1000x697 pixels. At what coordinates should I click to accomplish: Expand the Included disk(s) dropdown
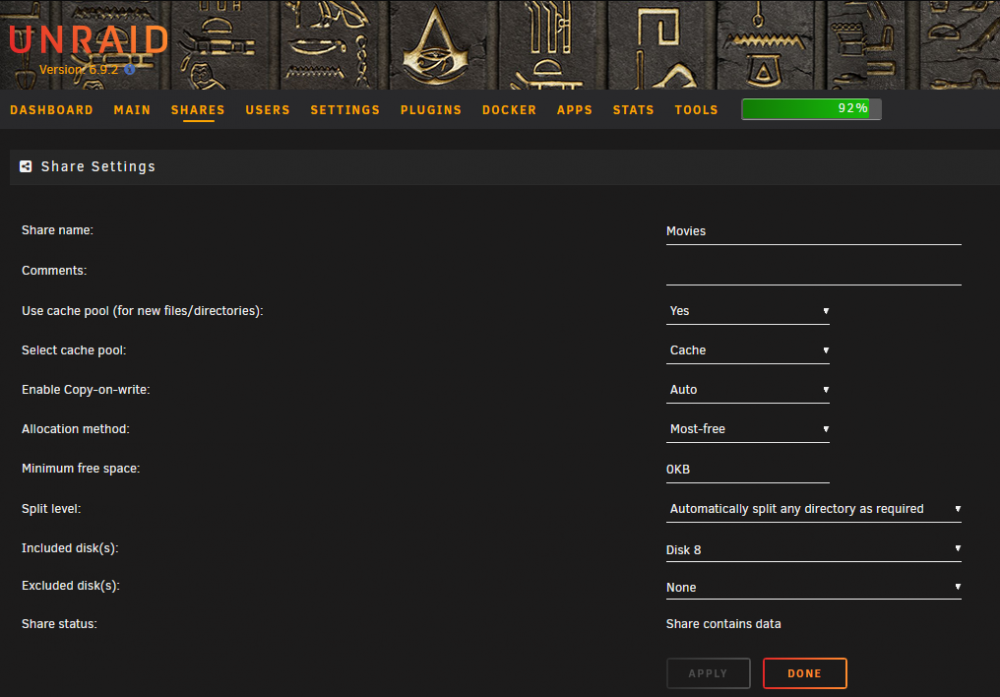[x=813, y=549]
